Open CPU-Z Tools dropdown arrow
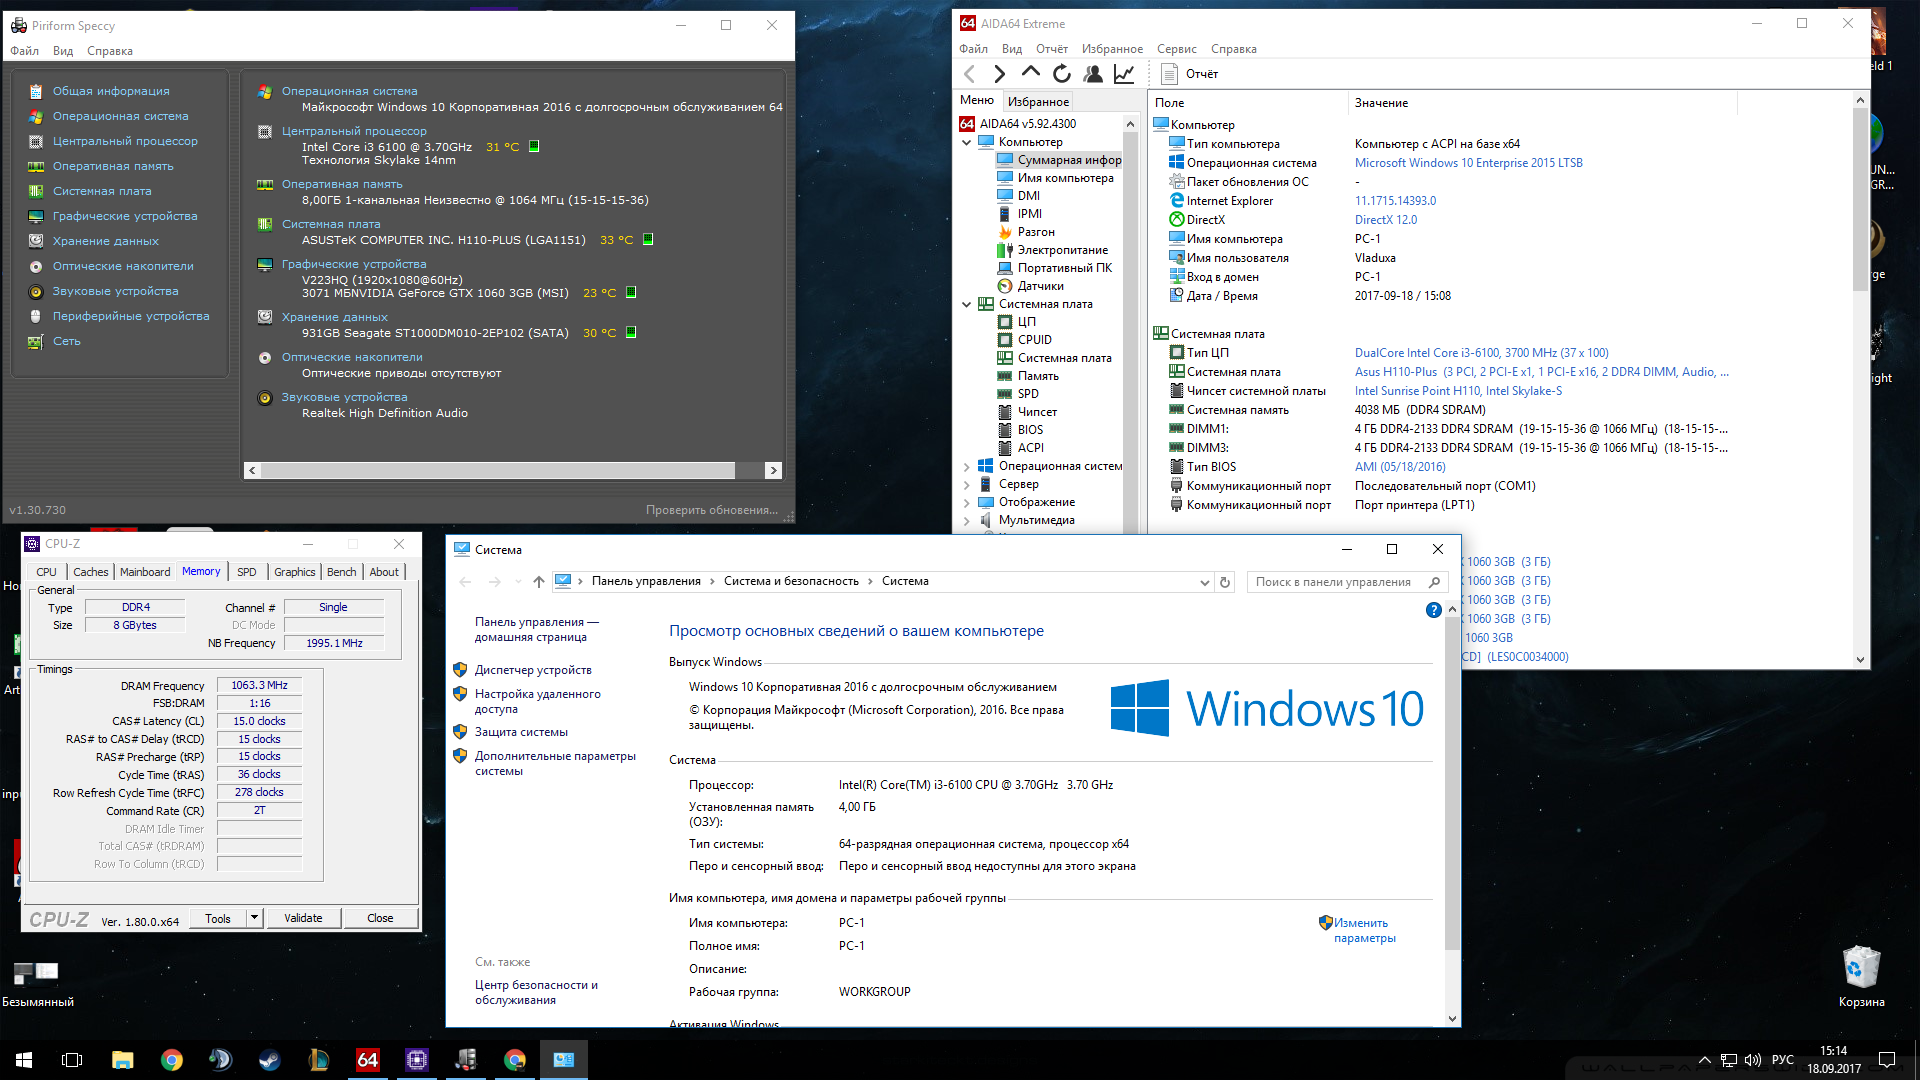 [254, 918]
